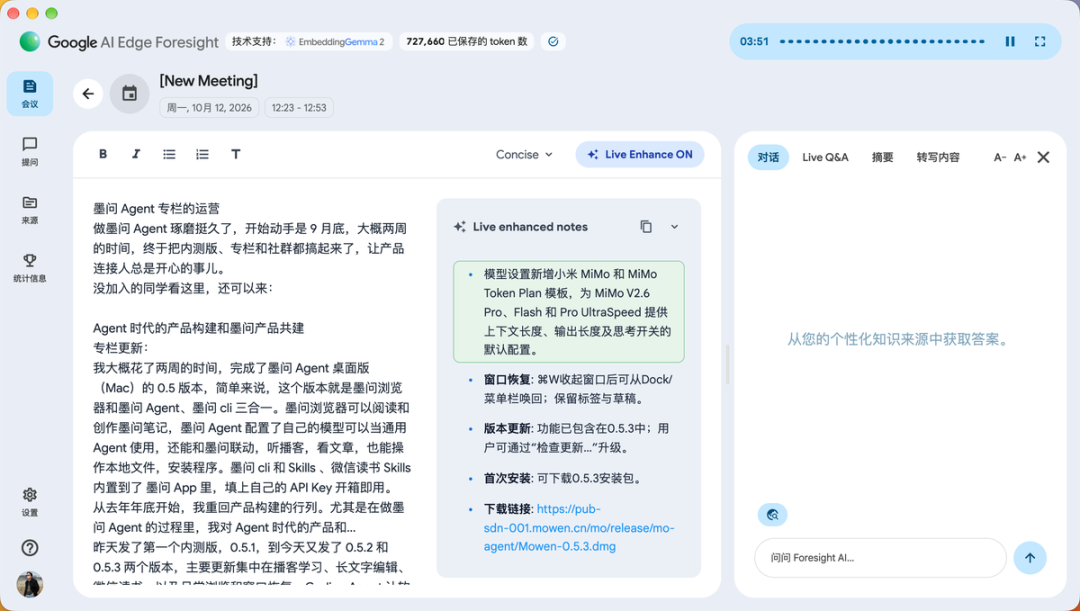Click the highlighted MiMo model note

point(569,312)
